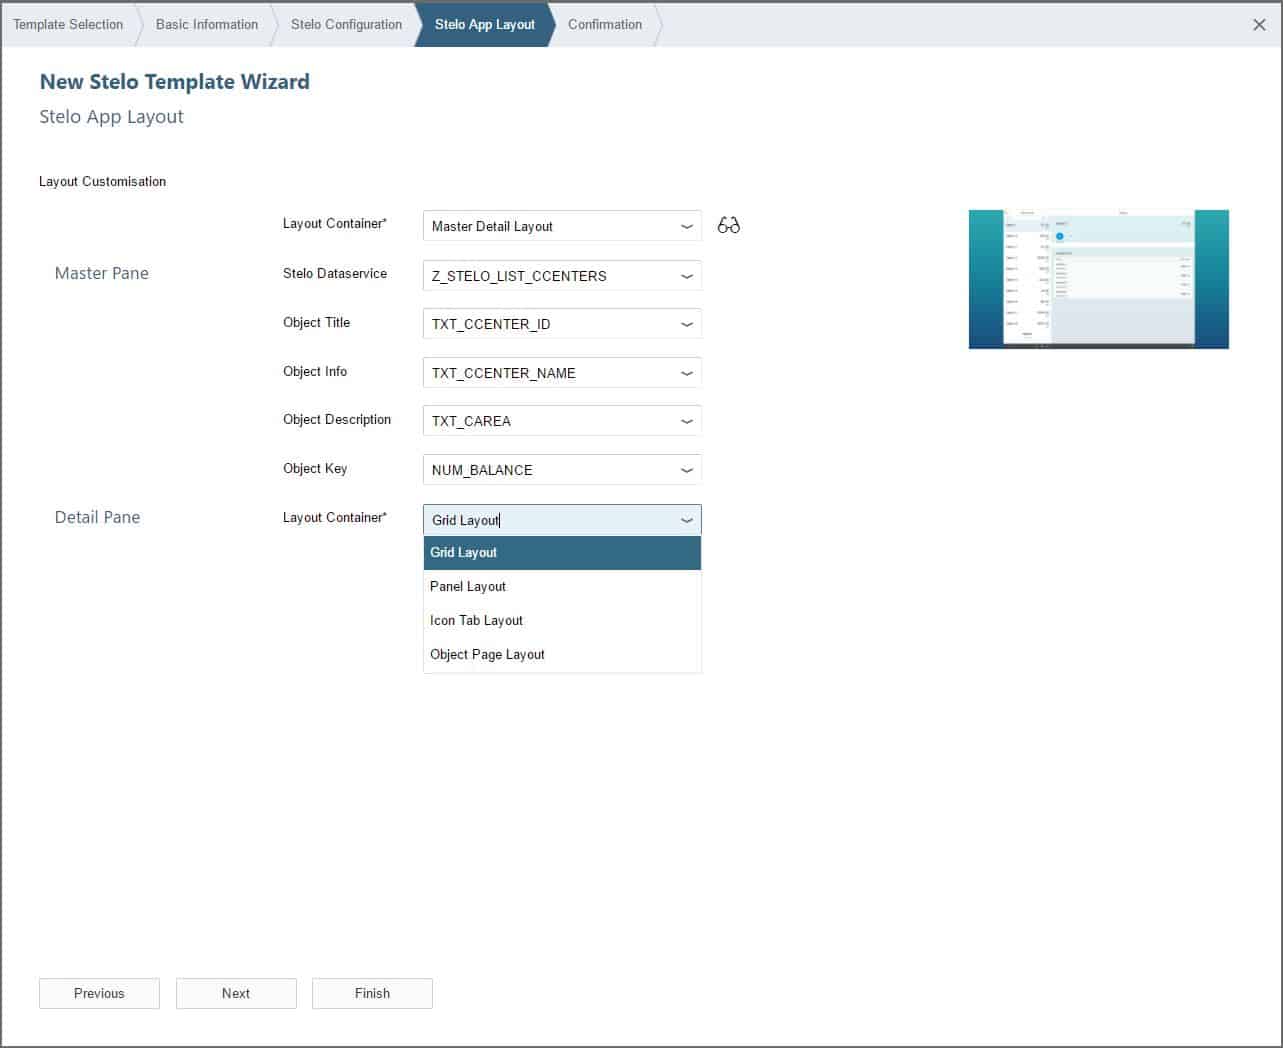Click the glasses preview icon
The height and width of the screenshot is (1048, 1283).
click(x=728, y=226)
